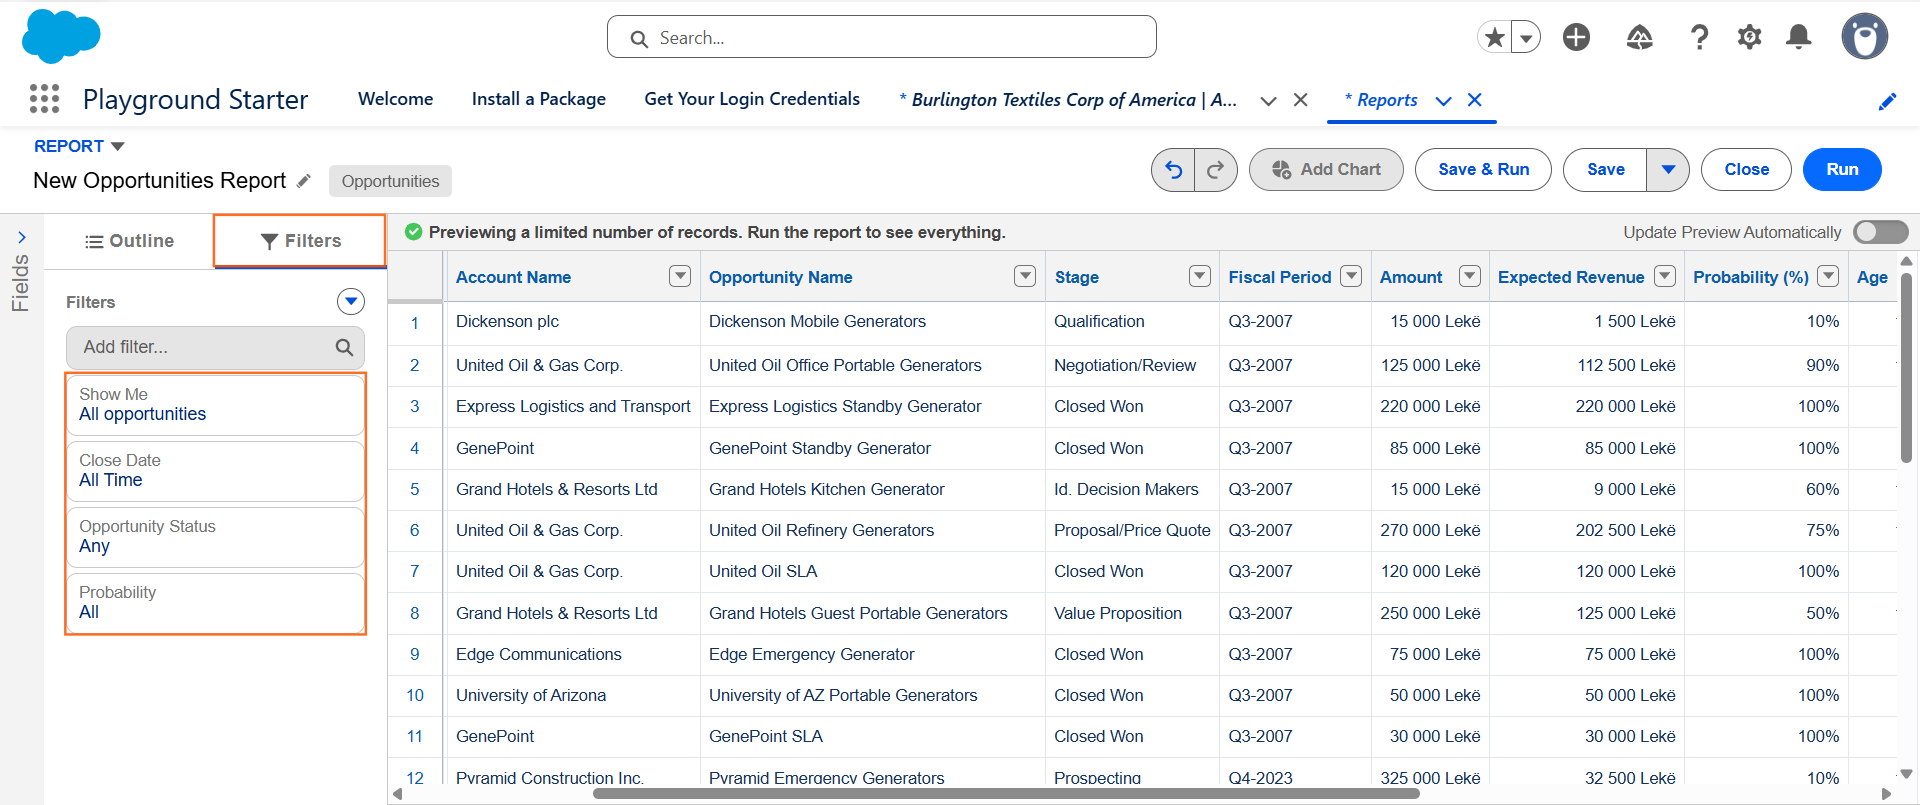Open the Amount column menu arrow

pyautogui.click(x=1470, y=276)
